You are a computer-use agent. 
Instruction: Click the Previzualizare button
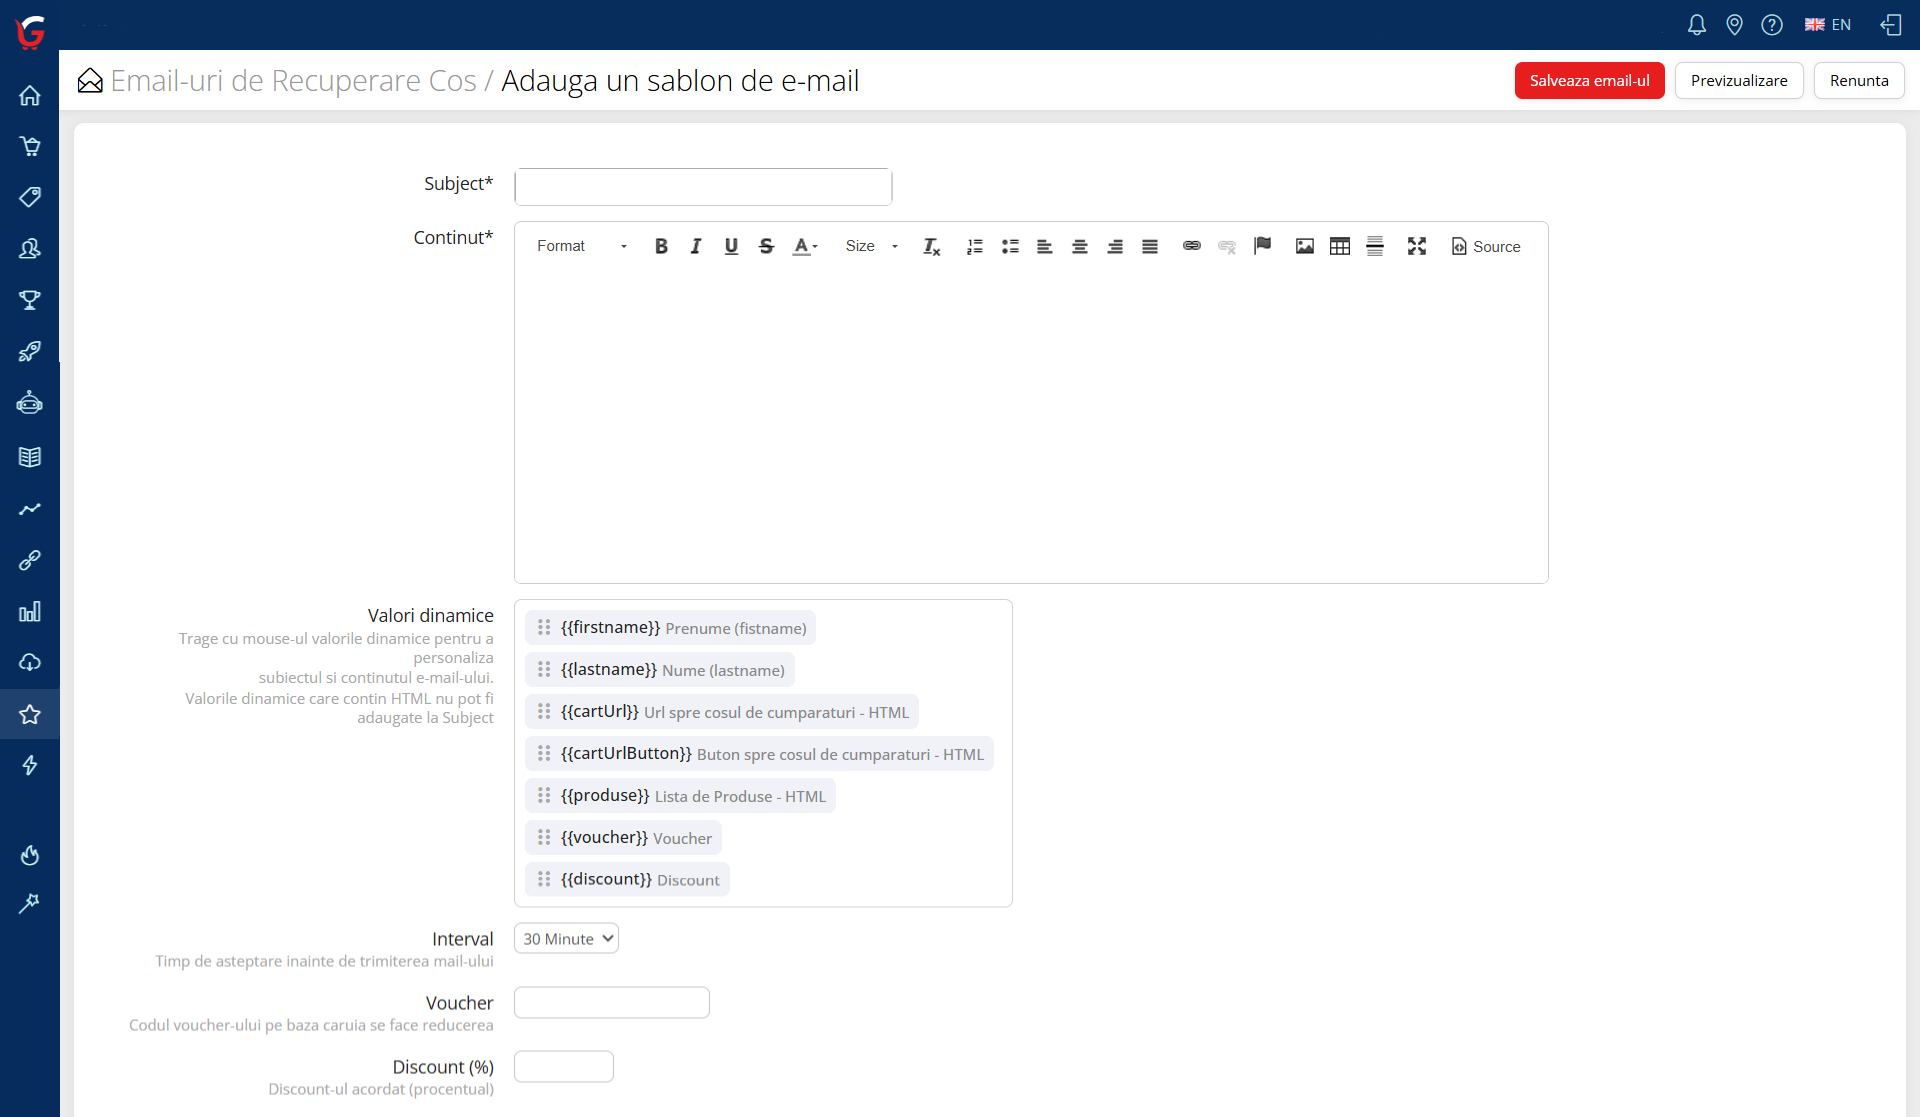1738,81
